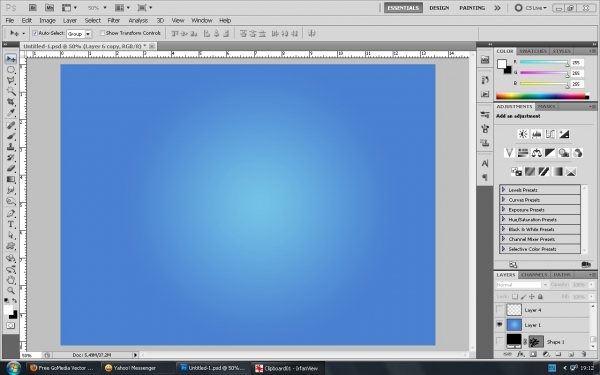Toggle Quick Mask mode

[x=10, y=326]
